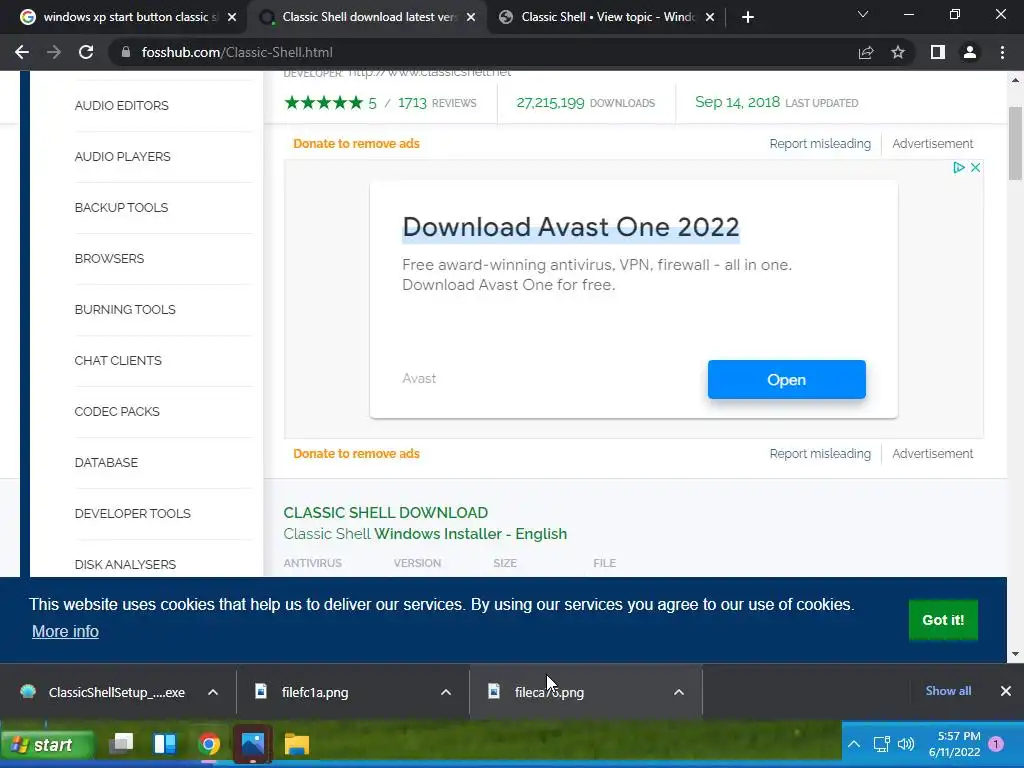Open the BROWSERS category

pyautogui.click(x=109, y=259)
